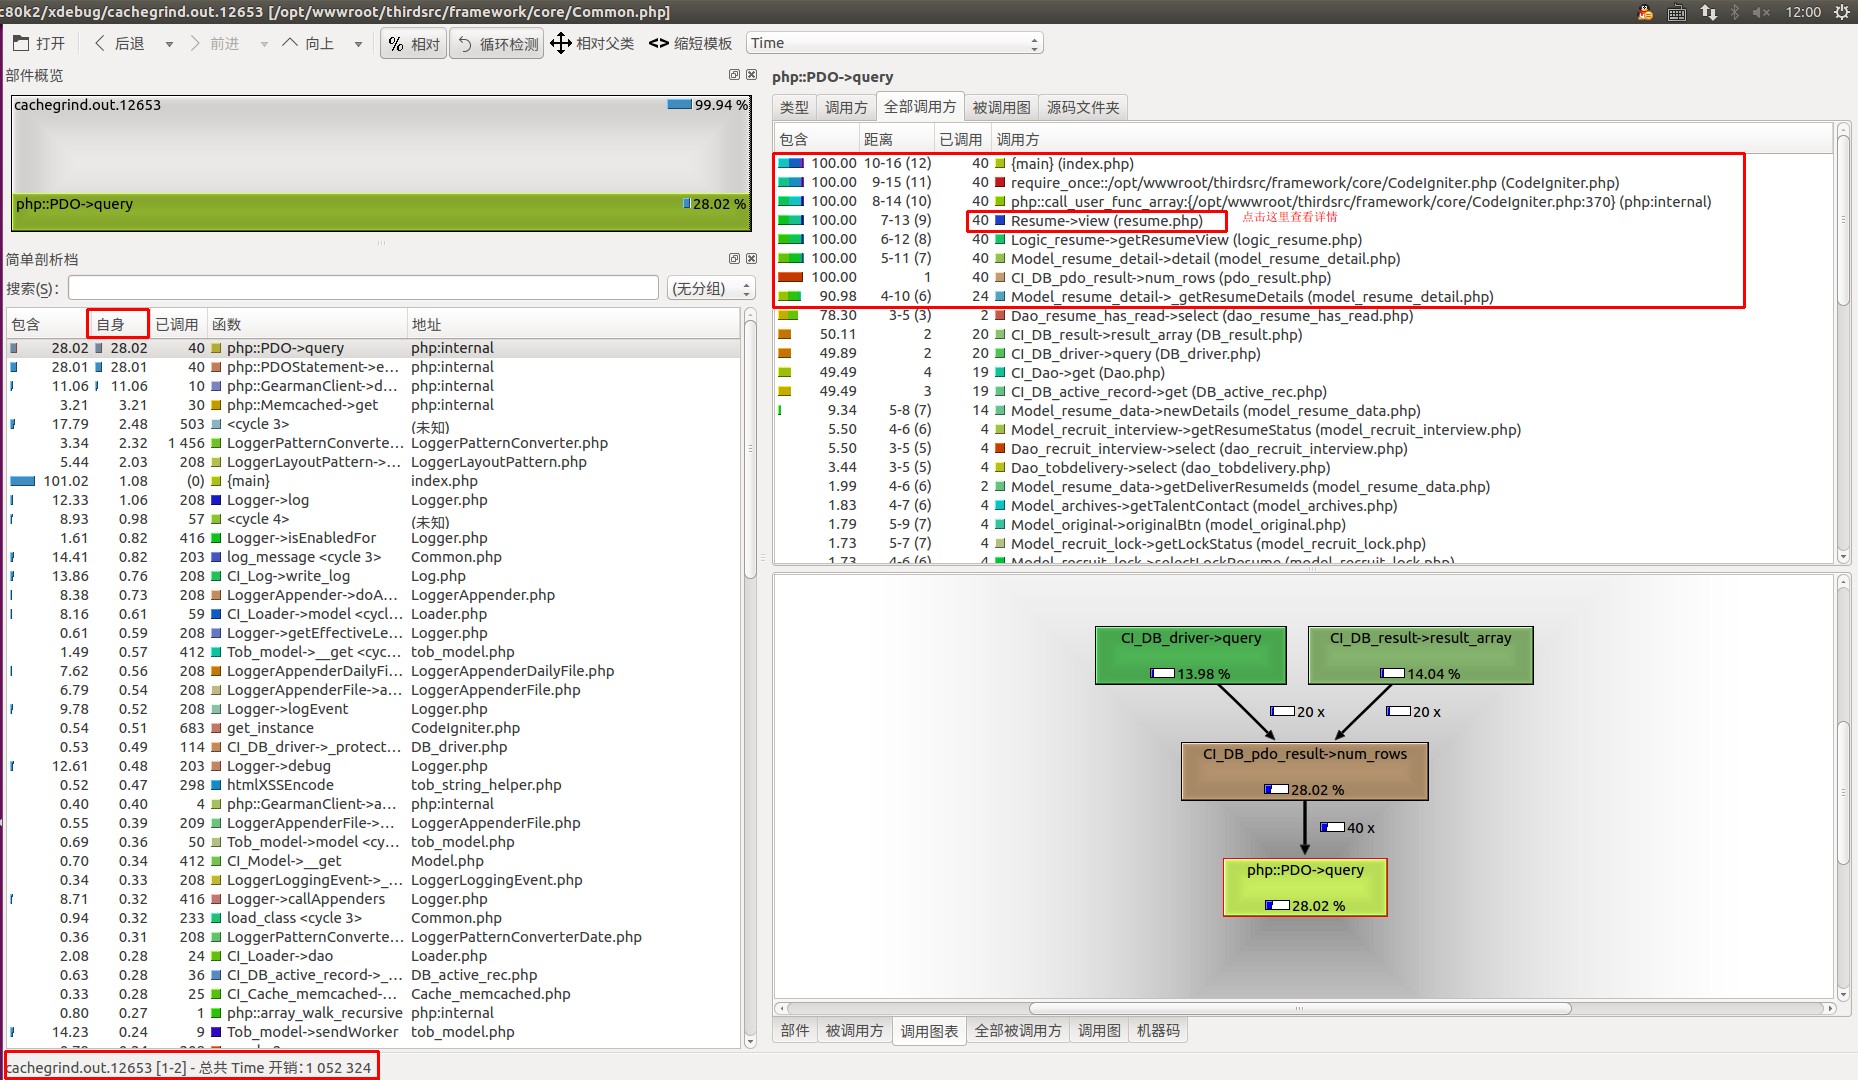
Task: Close the 部件概览 panel
Action: point(751,75)
